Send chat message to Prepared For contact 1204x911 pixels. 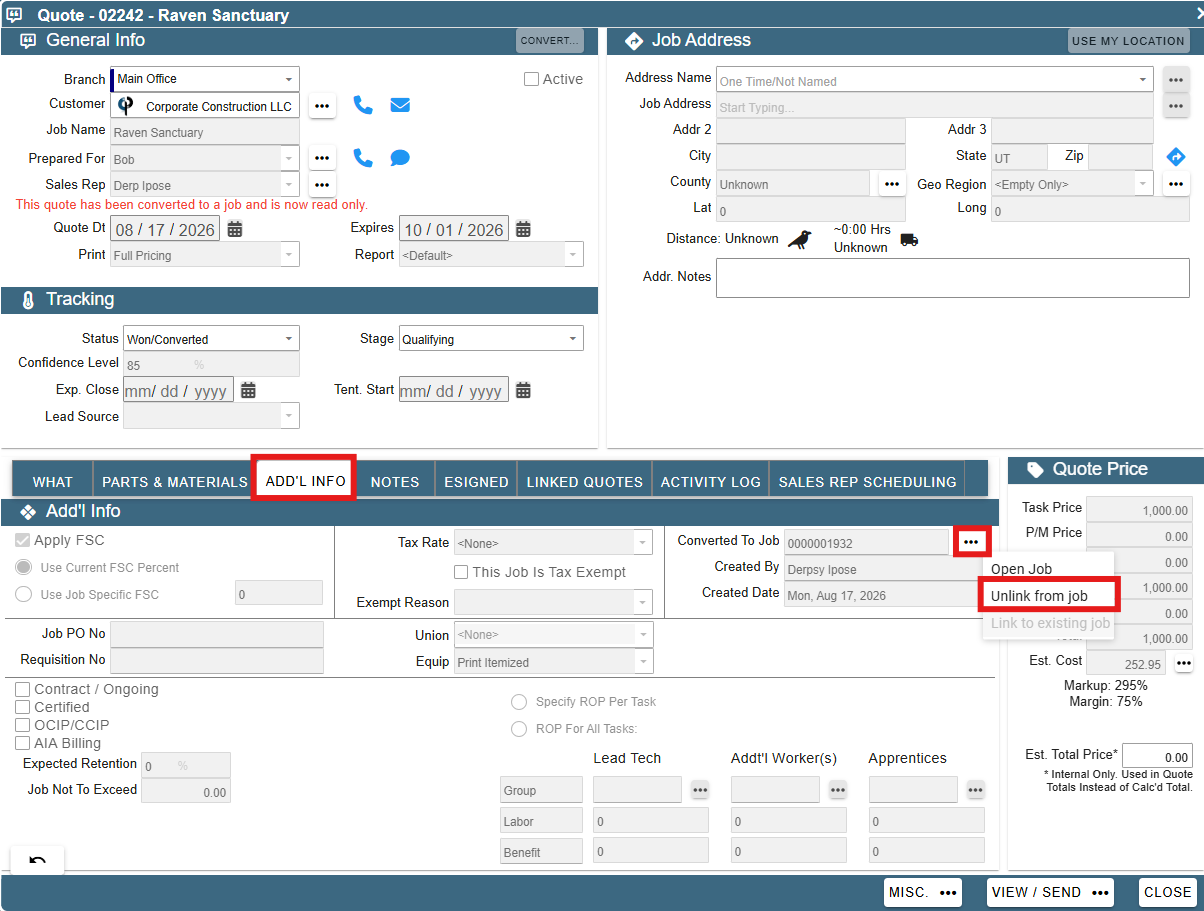pyautogui.click(x=400, y=158)
